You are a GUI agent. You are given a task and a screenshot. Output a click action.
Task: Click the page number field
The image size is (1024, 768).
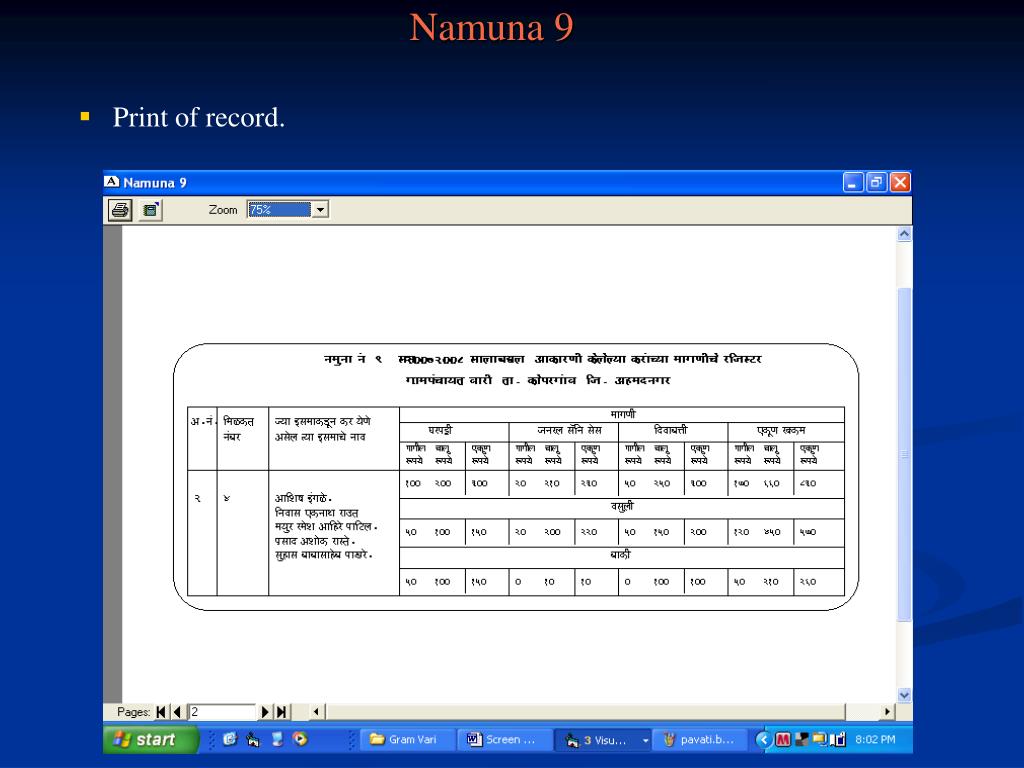tap(221, 712)
